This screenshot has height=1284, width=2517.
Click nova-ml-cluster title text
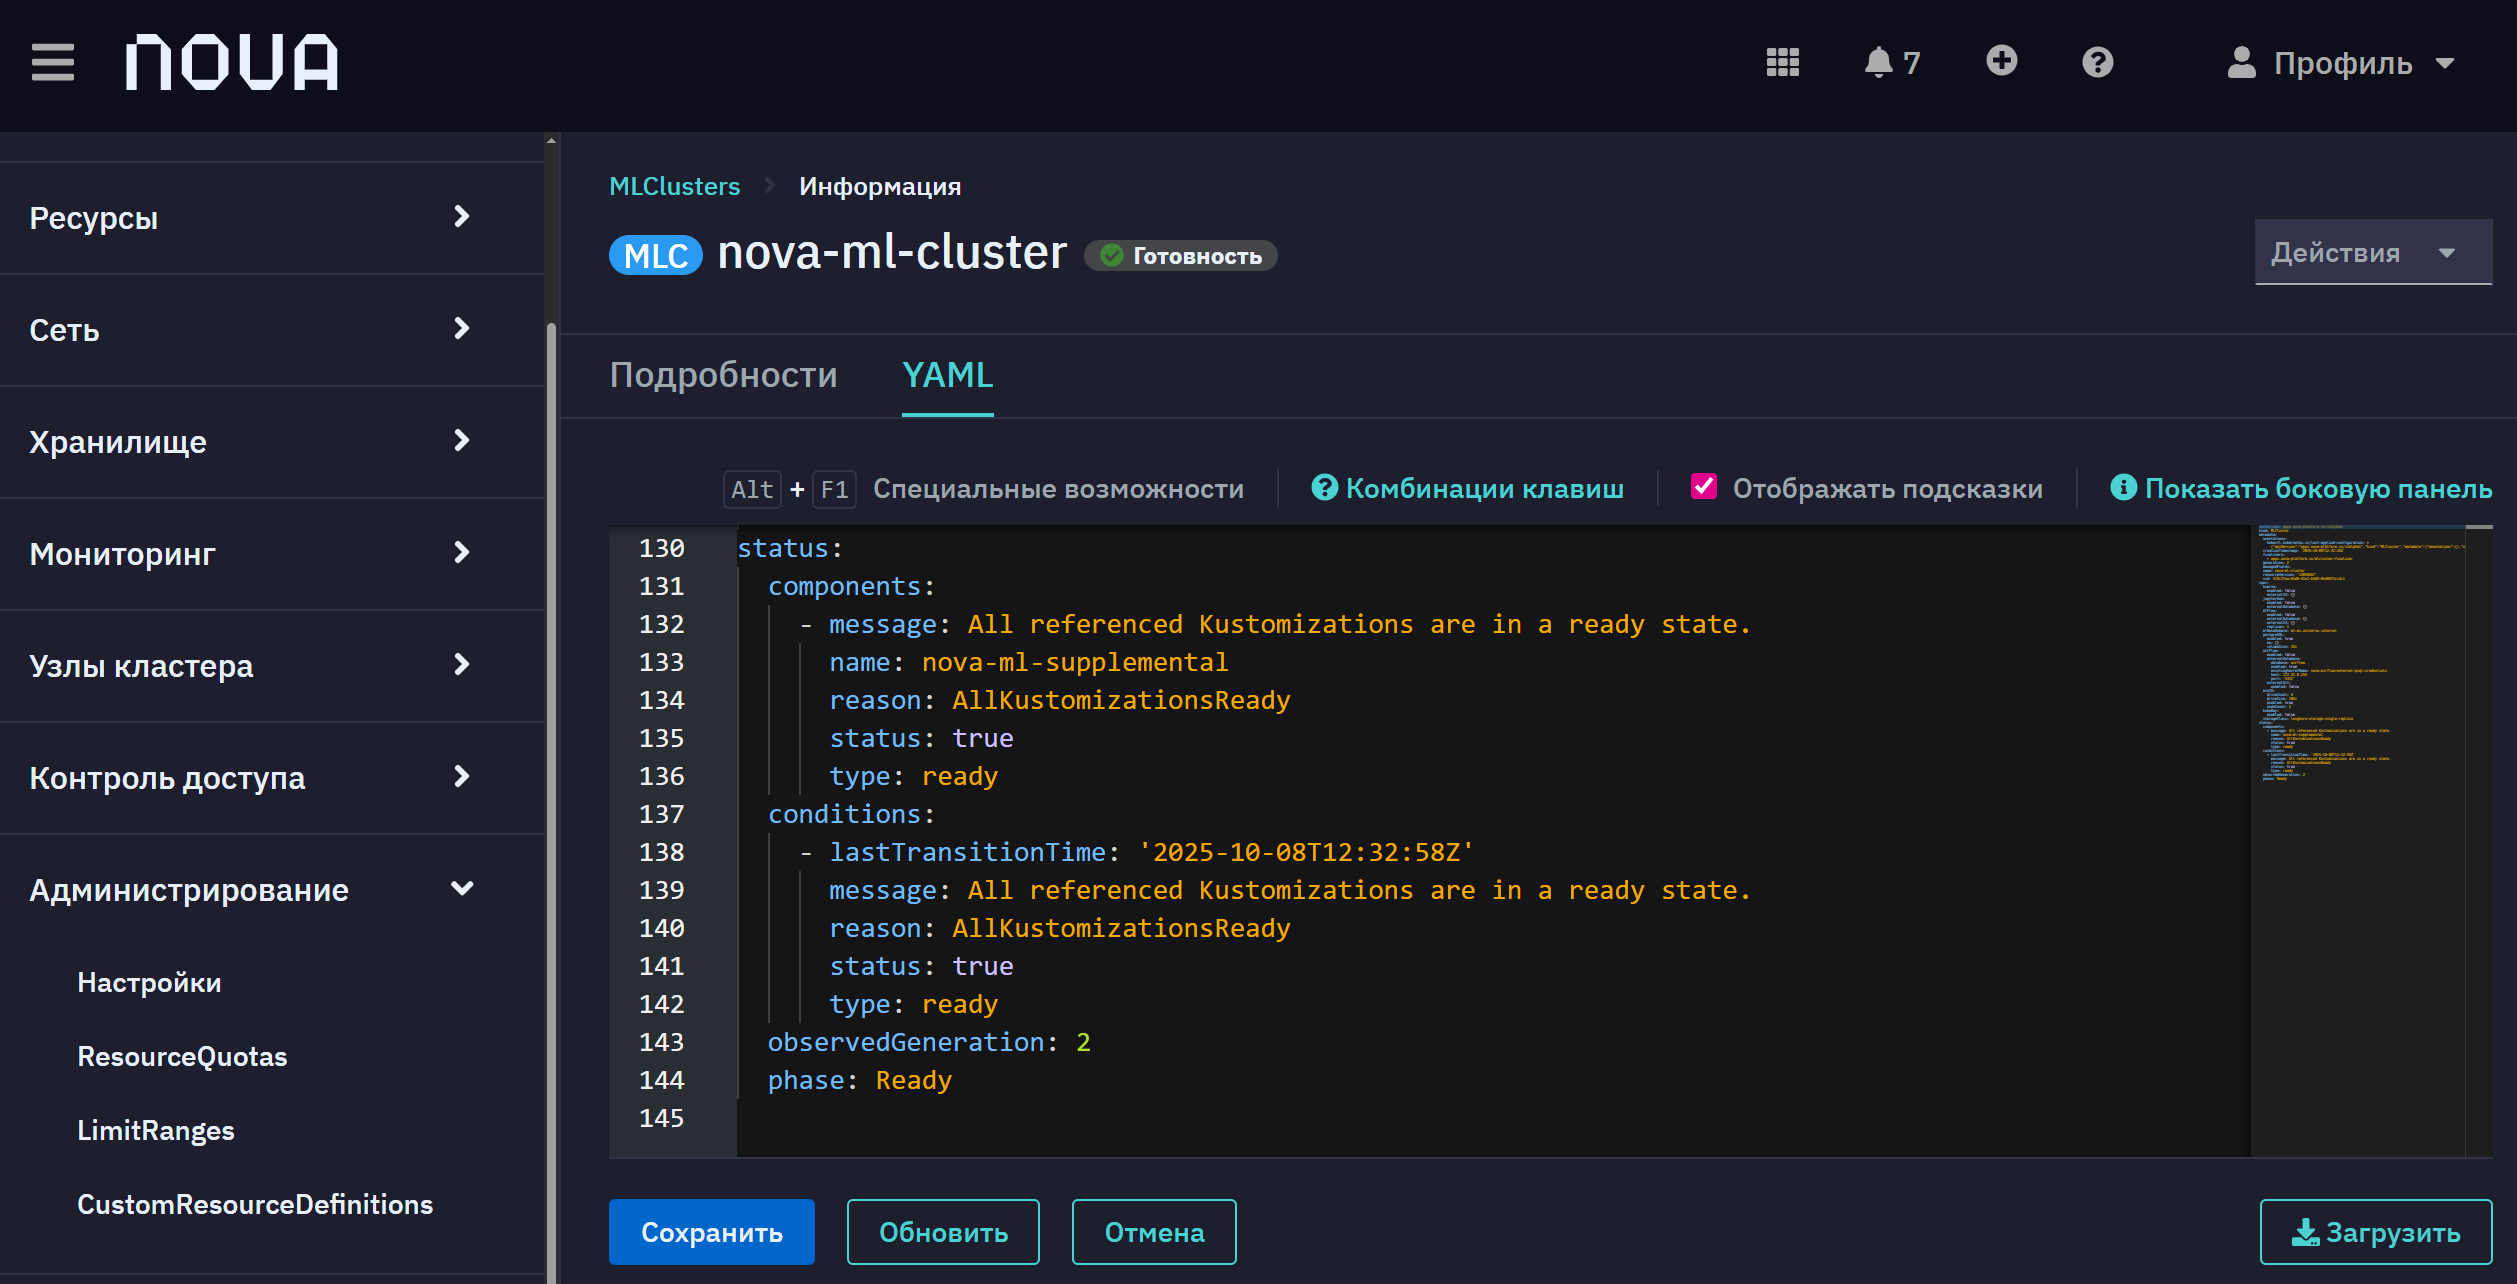click(x=892, y=252)
